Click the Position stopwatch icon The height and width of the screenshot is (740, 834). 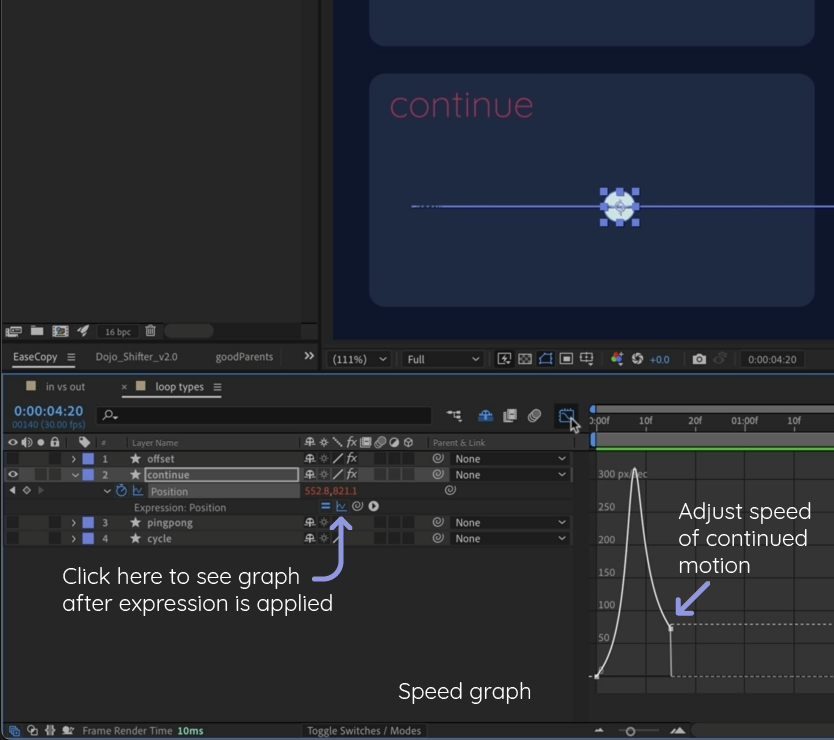click(x=122, y=491)
